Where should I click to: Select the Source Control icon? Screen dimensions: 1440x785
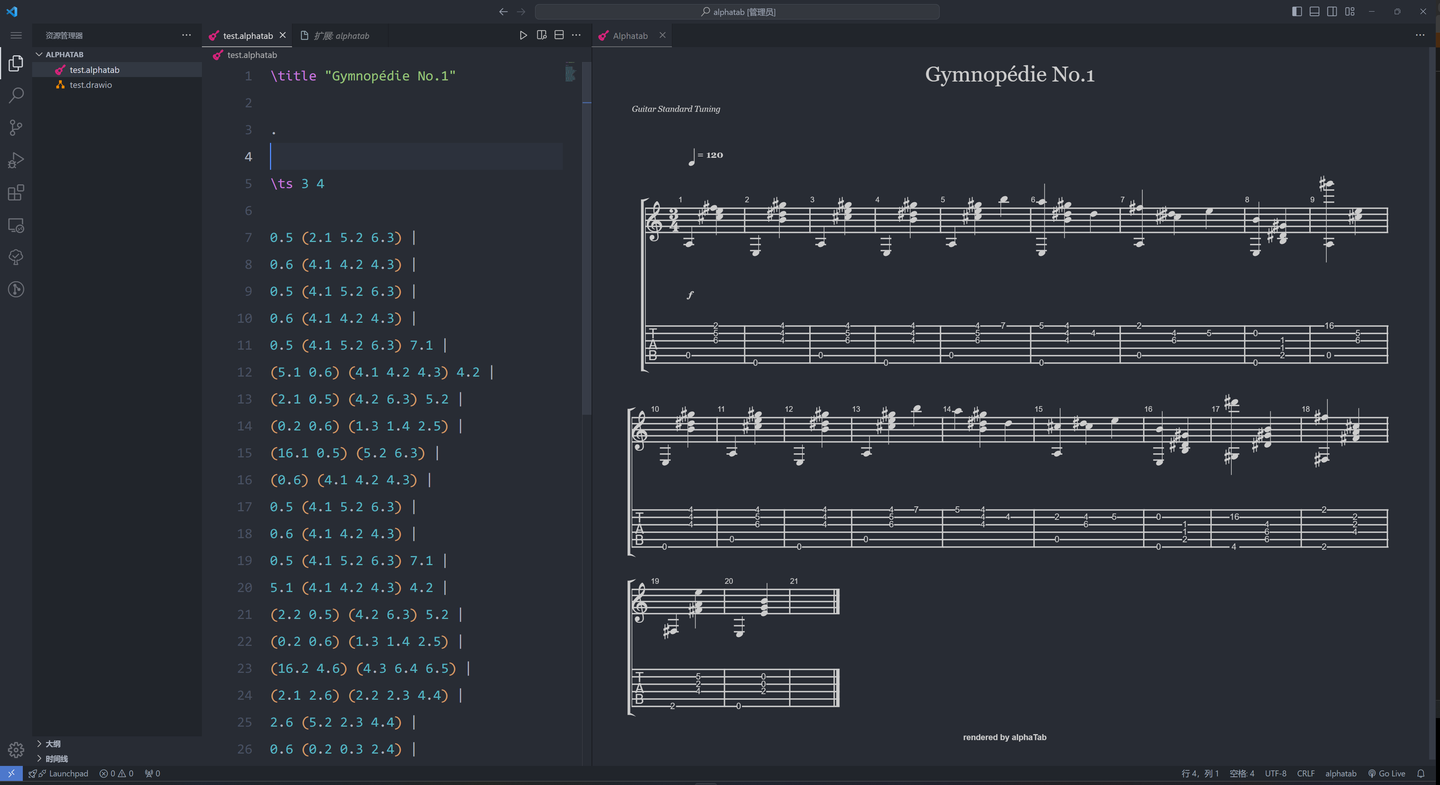pos(15,127)
